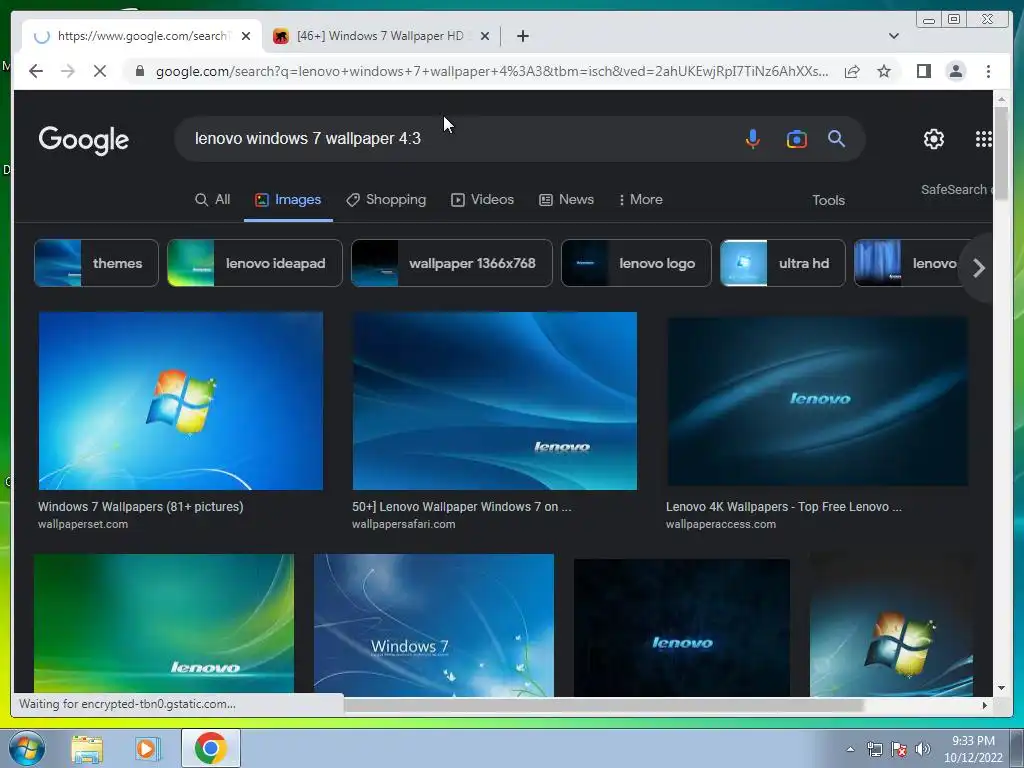Switch to the Windows 7 Wallpaper HD tab
The image size is (1024, 768).
point(381,36)
